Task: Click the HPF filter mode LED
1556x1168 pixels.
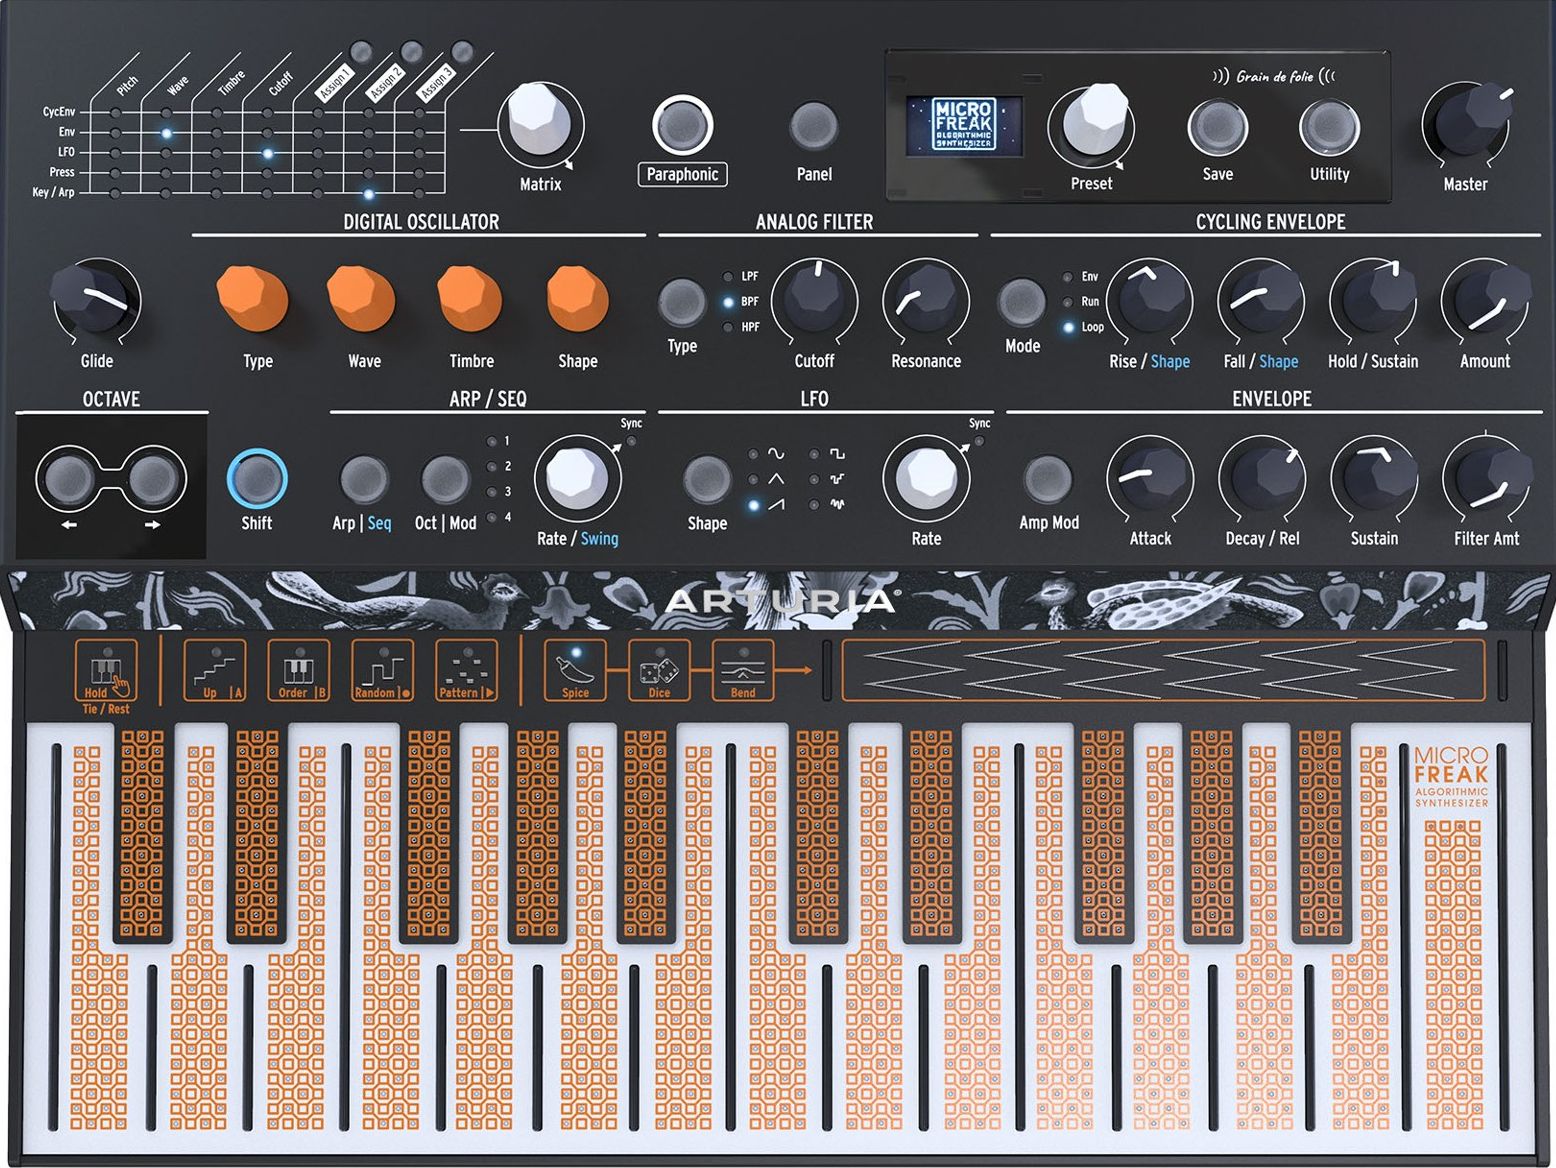Action: [x=728, y=327]
